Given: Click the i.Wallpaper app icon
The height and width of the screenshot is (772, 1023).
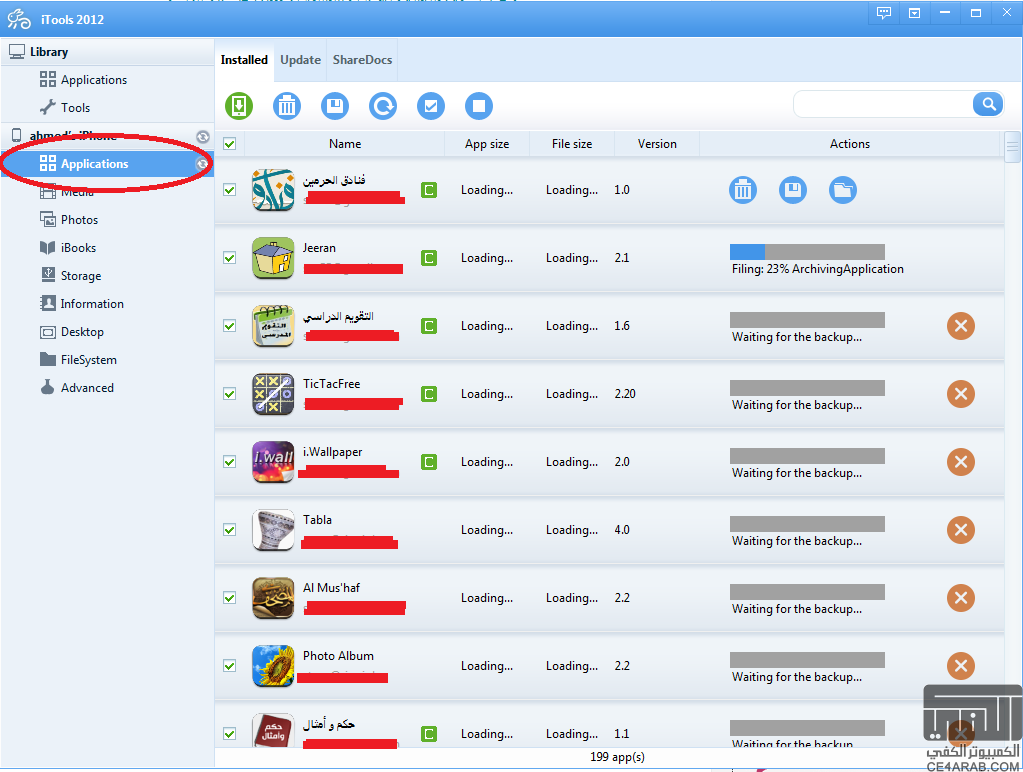Looking at the screenshot, I should tap(273, 462).
